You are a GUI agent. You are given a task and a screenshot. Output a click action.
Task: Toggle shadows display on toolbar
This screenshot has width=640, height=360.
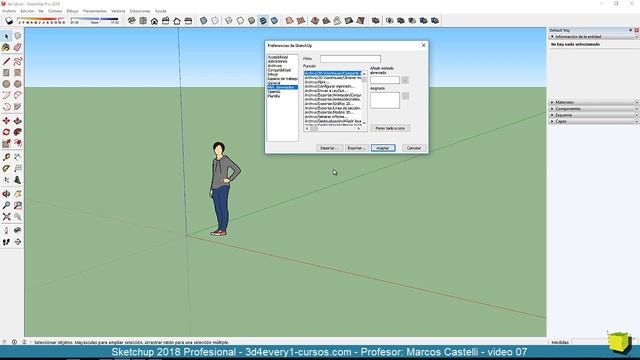(x=9, y=20)
